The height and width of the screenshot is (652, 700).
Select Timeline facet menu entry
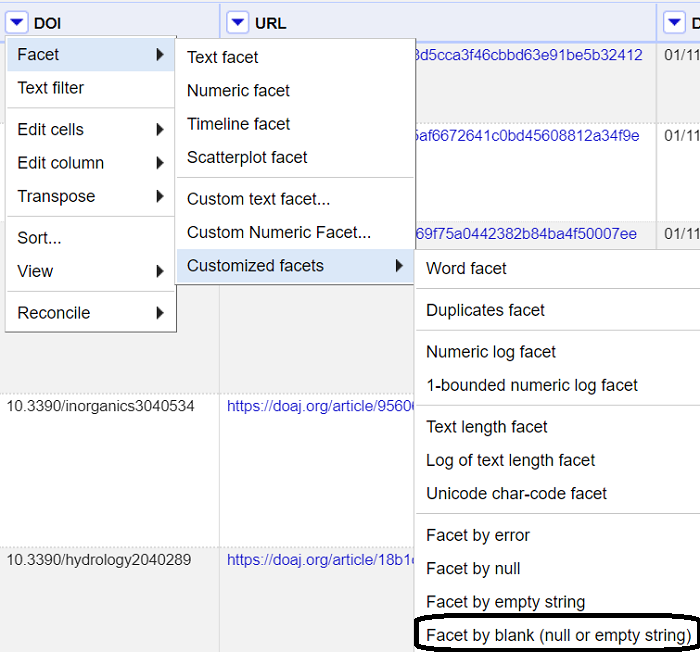tap(238, 124)
